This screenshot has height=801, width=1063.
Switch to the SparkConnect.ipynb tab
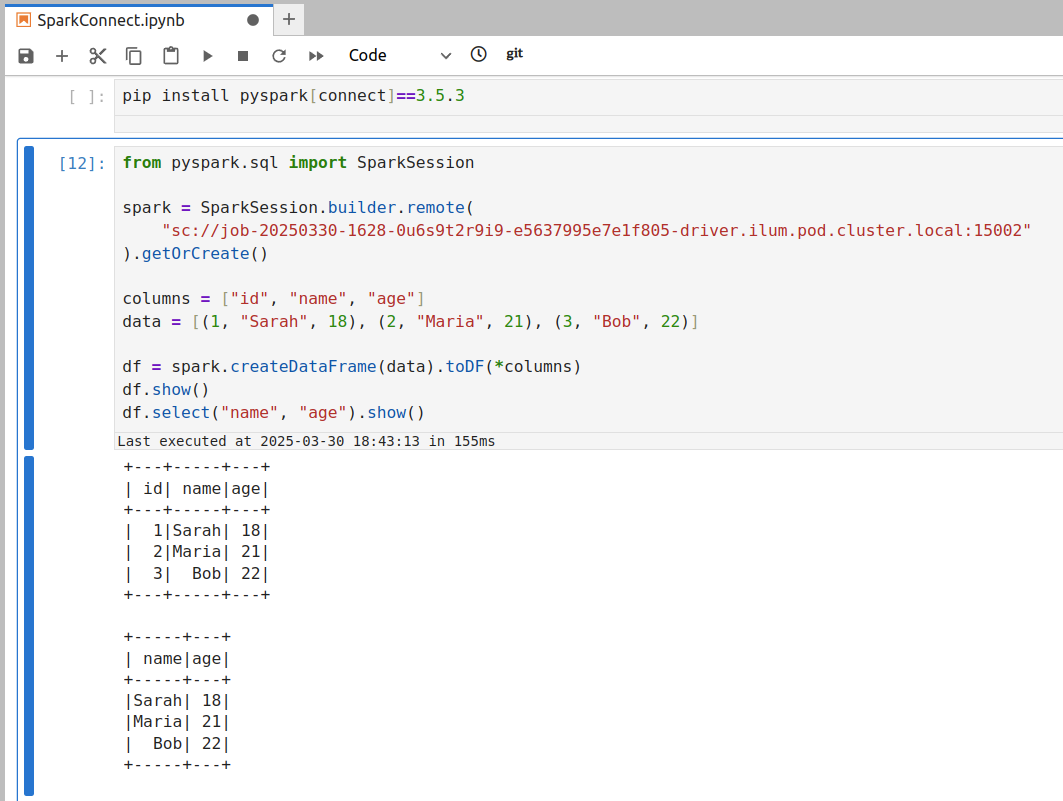[110, 19]
